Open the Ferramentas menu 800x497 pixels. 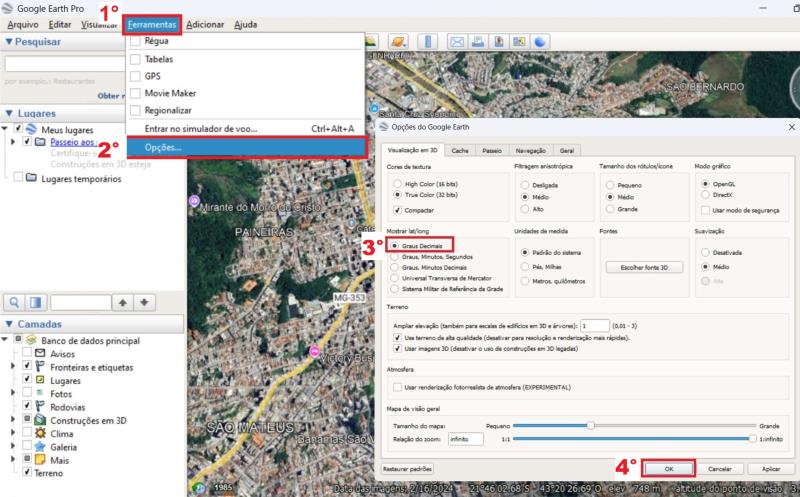152,24
